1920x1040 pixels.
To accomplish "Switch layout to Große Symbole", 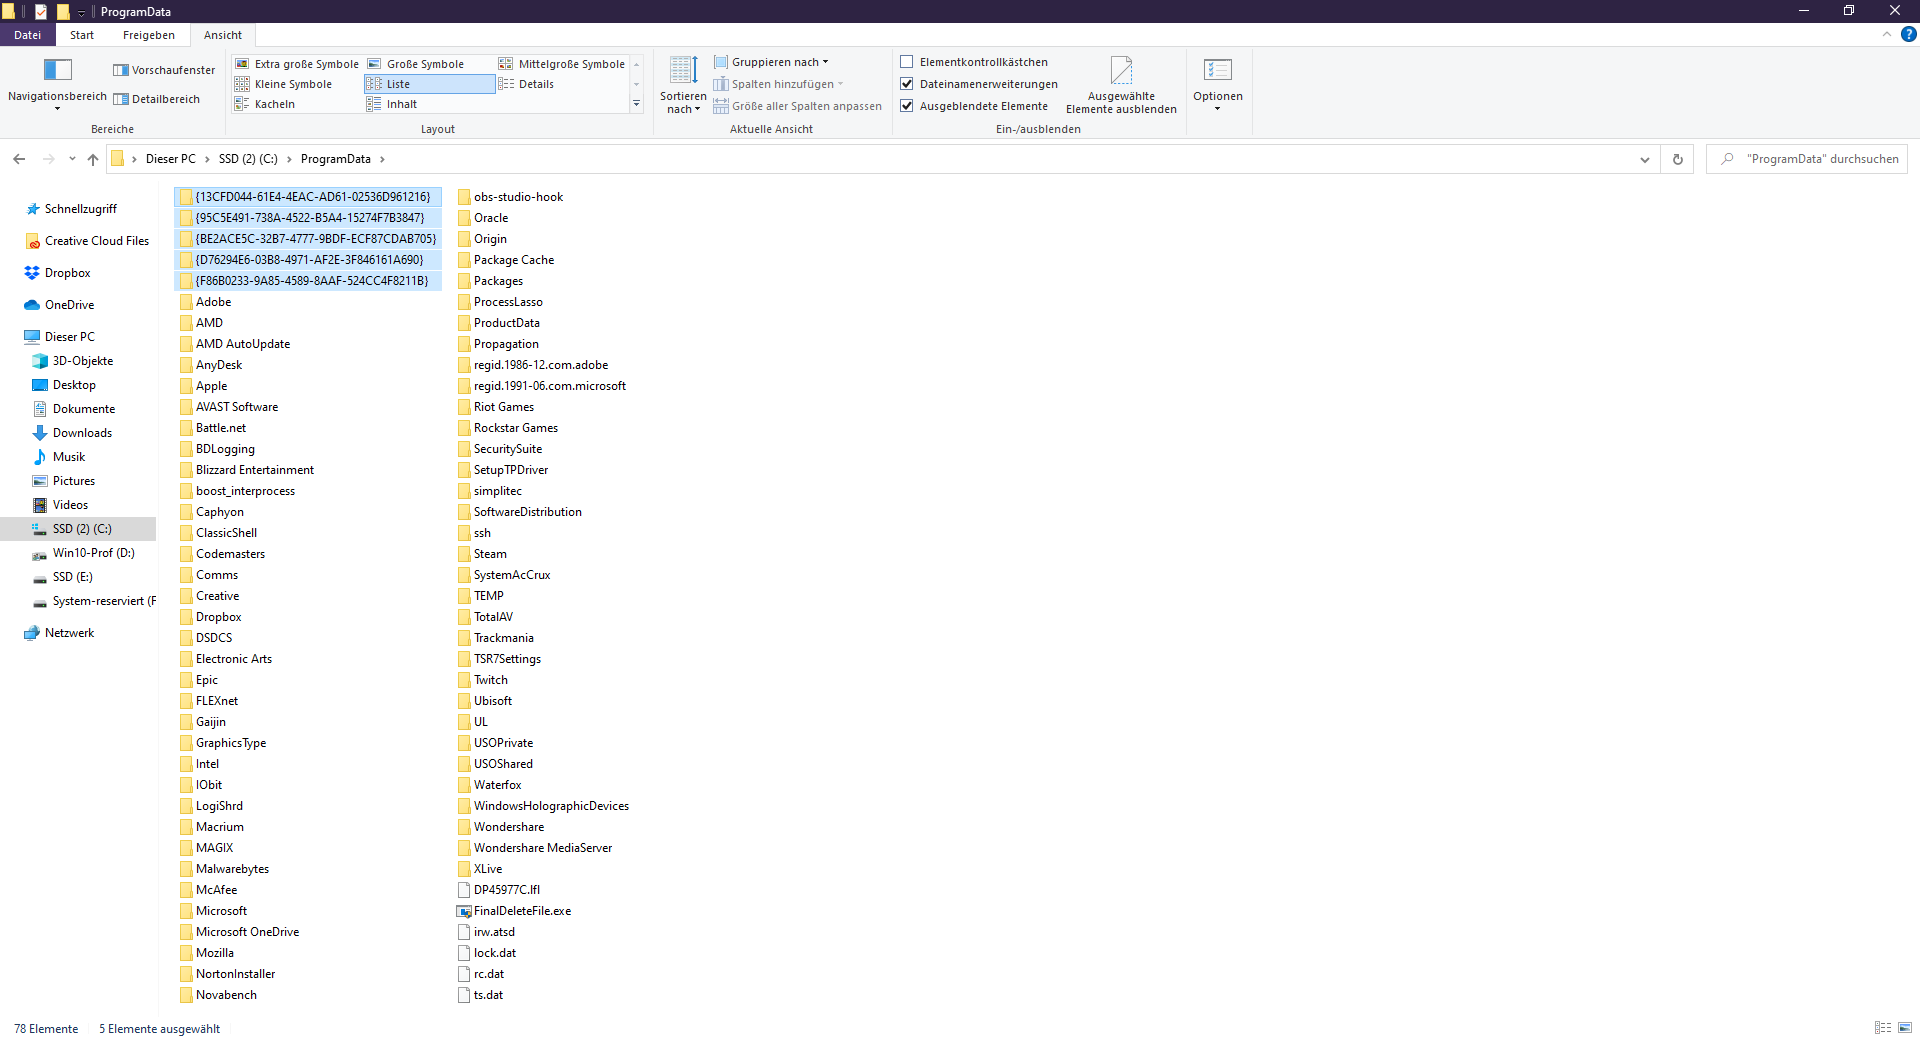I will 416,64.
